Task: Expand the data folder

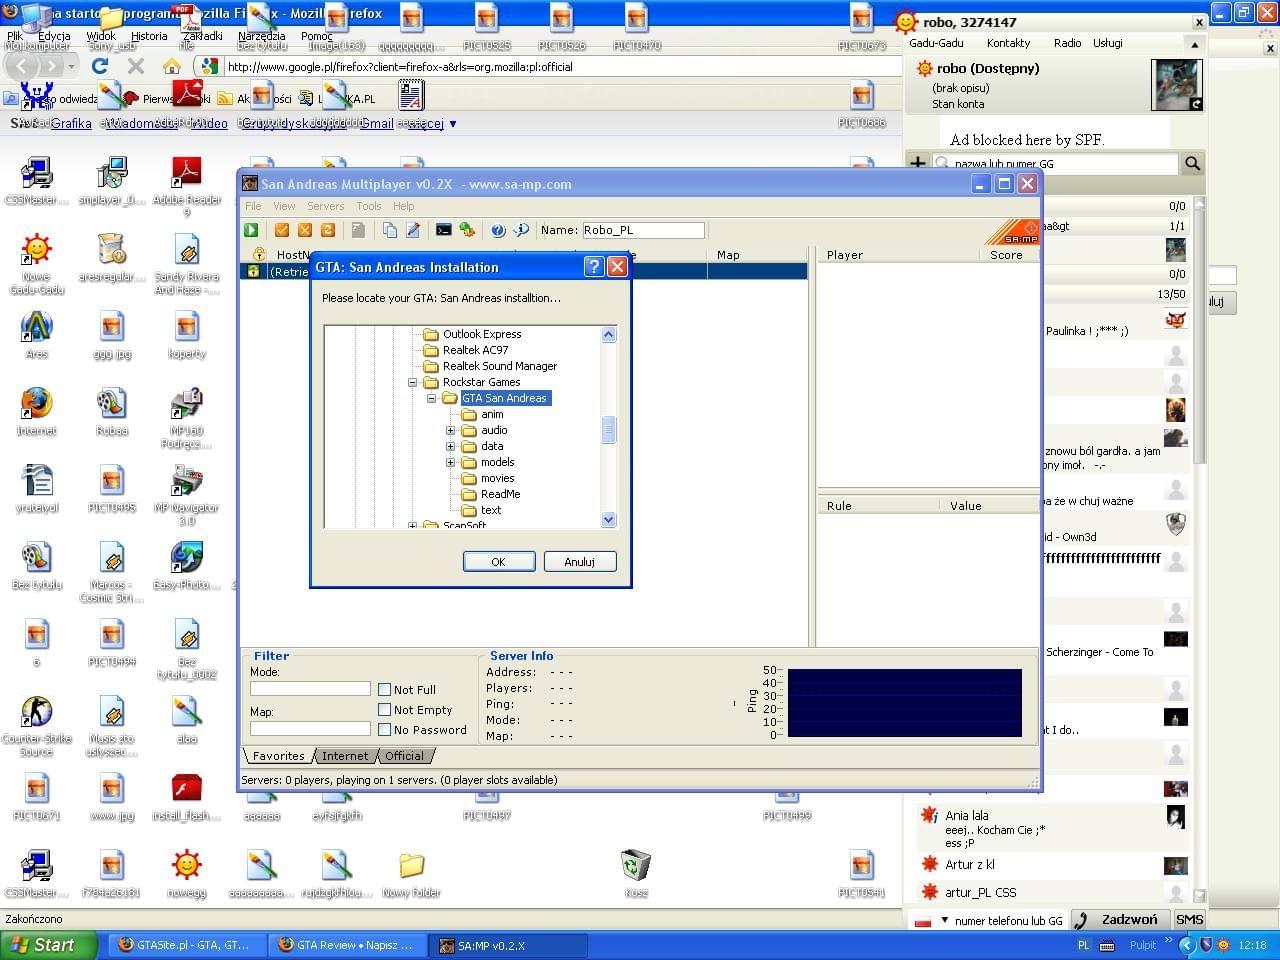Action: 450,446
